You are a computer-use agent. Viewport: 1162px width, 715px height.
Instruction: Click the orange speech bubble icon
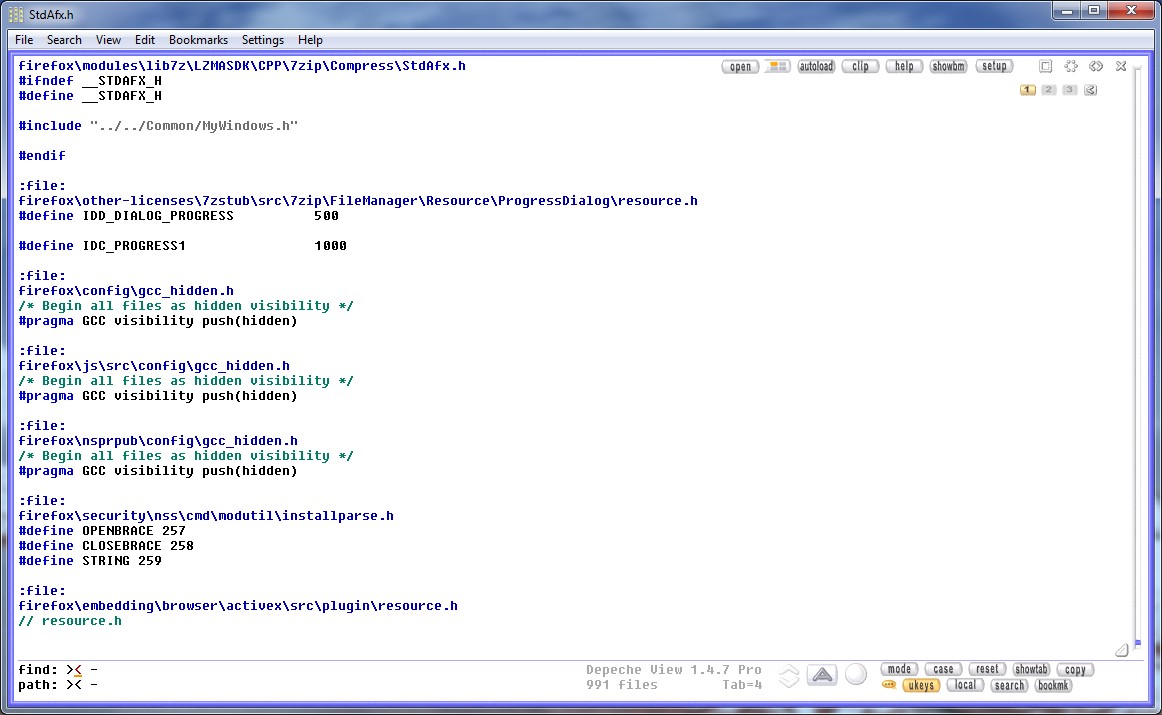click(x=888, y=685)
